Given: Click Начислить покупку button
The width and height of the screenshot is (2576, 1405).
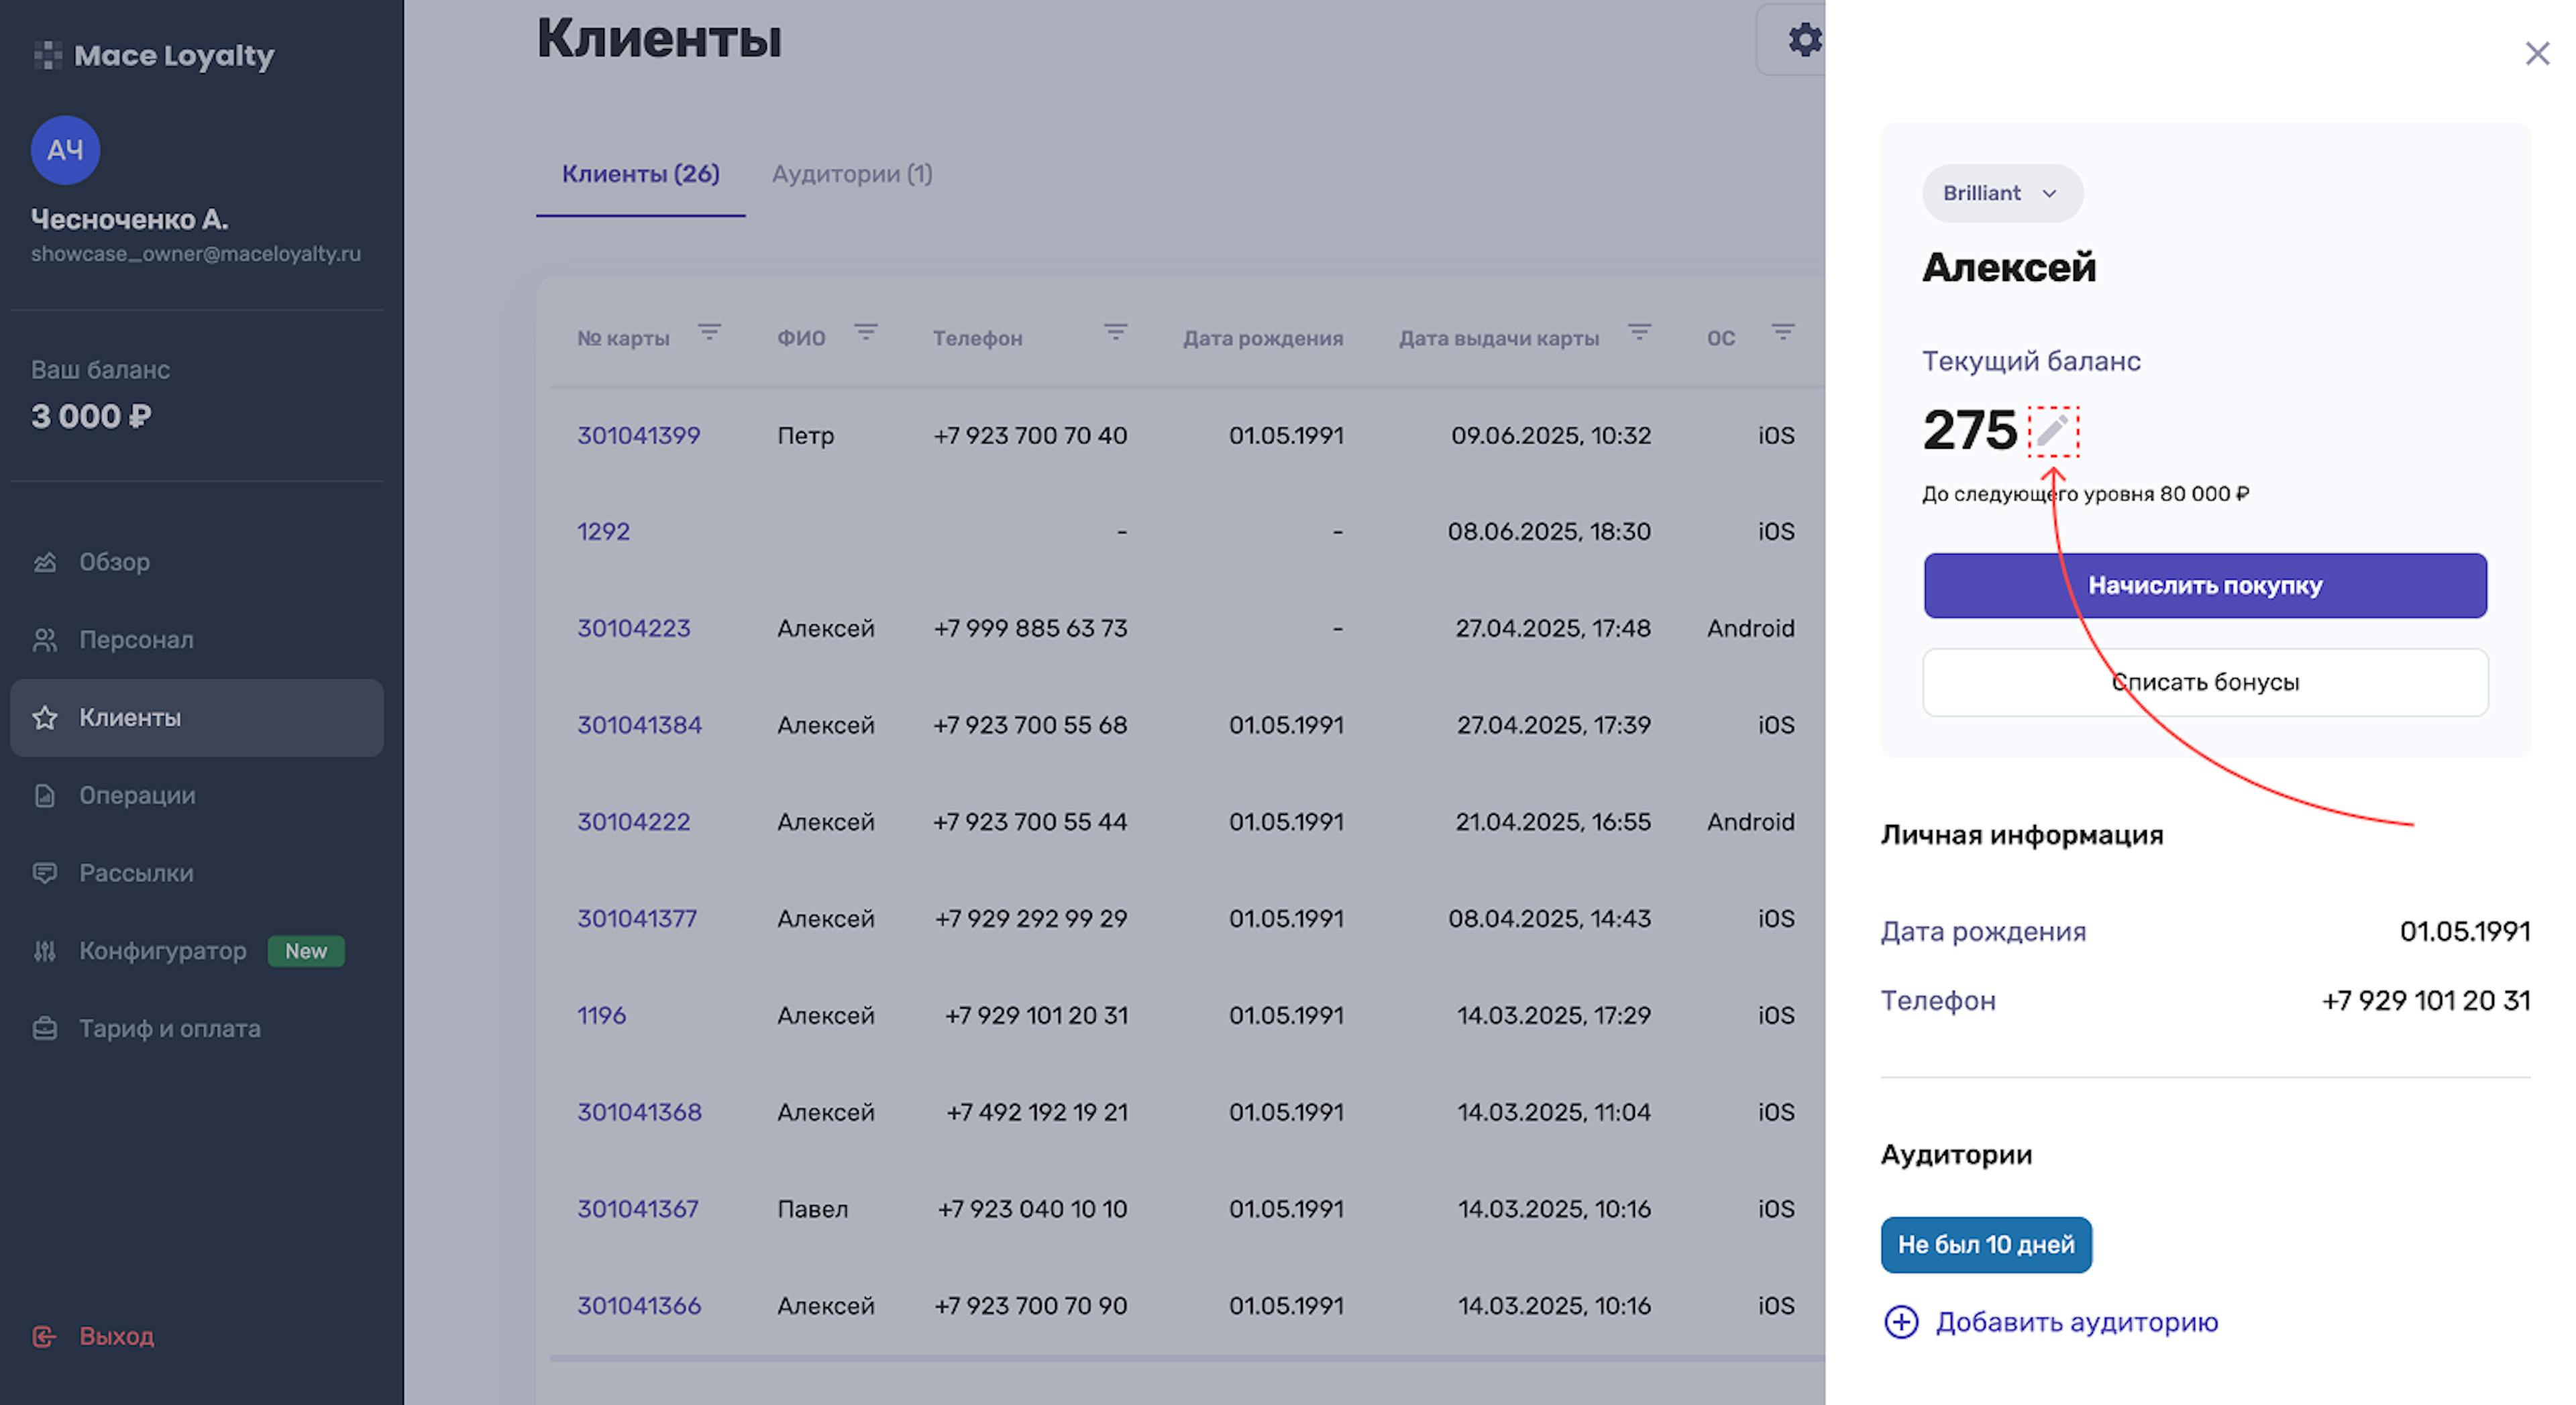Looking at the screenshot, I should [x=2205, y=586].
